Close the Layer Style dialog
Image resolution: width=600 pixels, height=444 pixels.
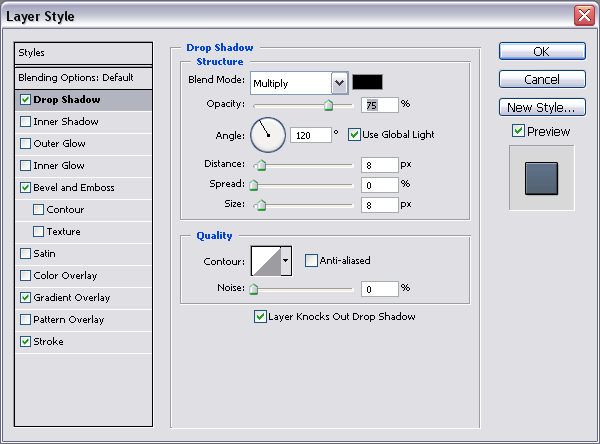(x=583, y=16)
